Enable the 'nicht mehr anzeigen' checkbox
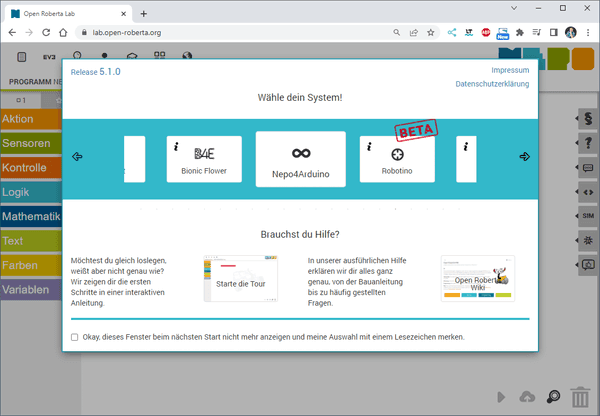 click(x=75, y=337)
